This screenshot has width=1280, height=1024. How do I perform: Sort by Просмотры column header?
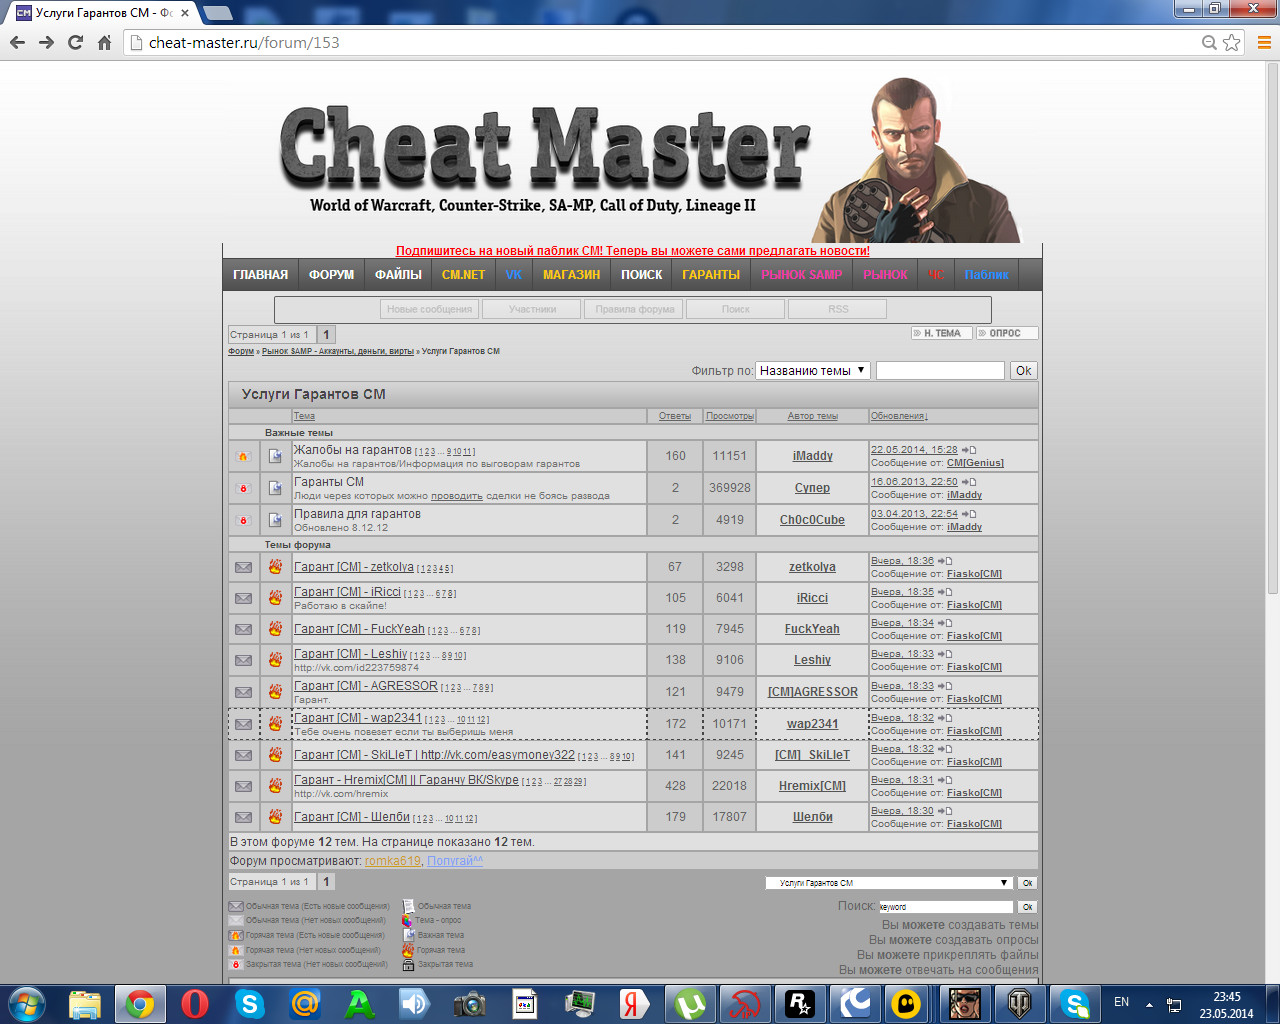point(730,416)
